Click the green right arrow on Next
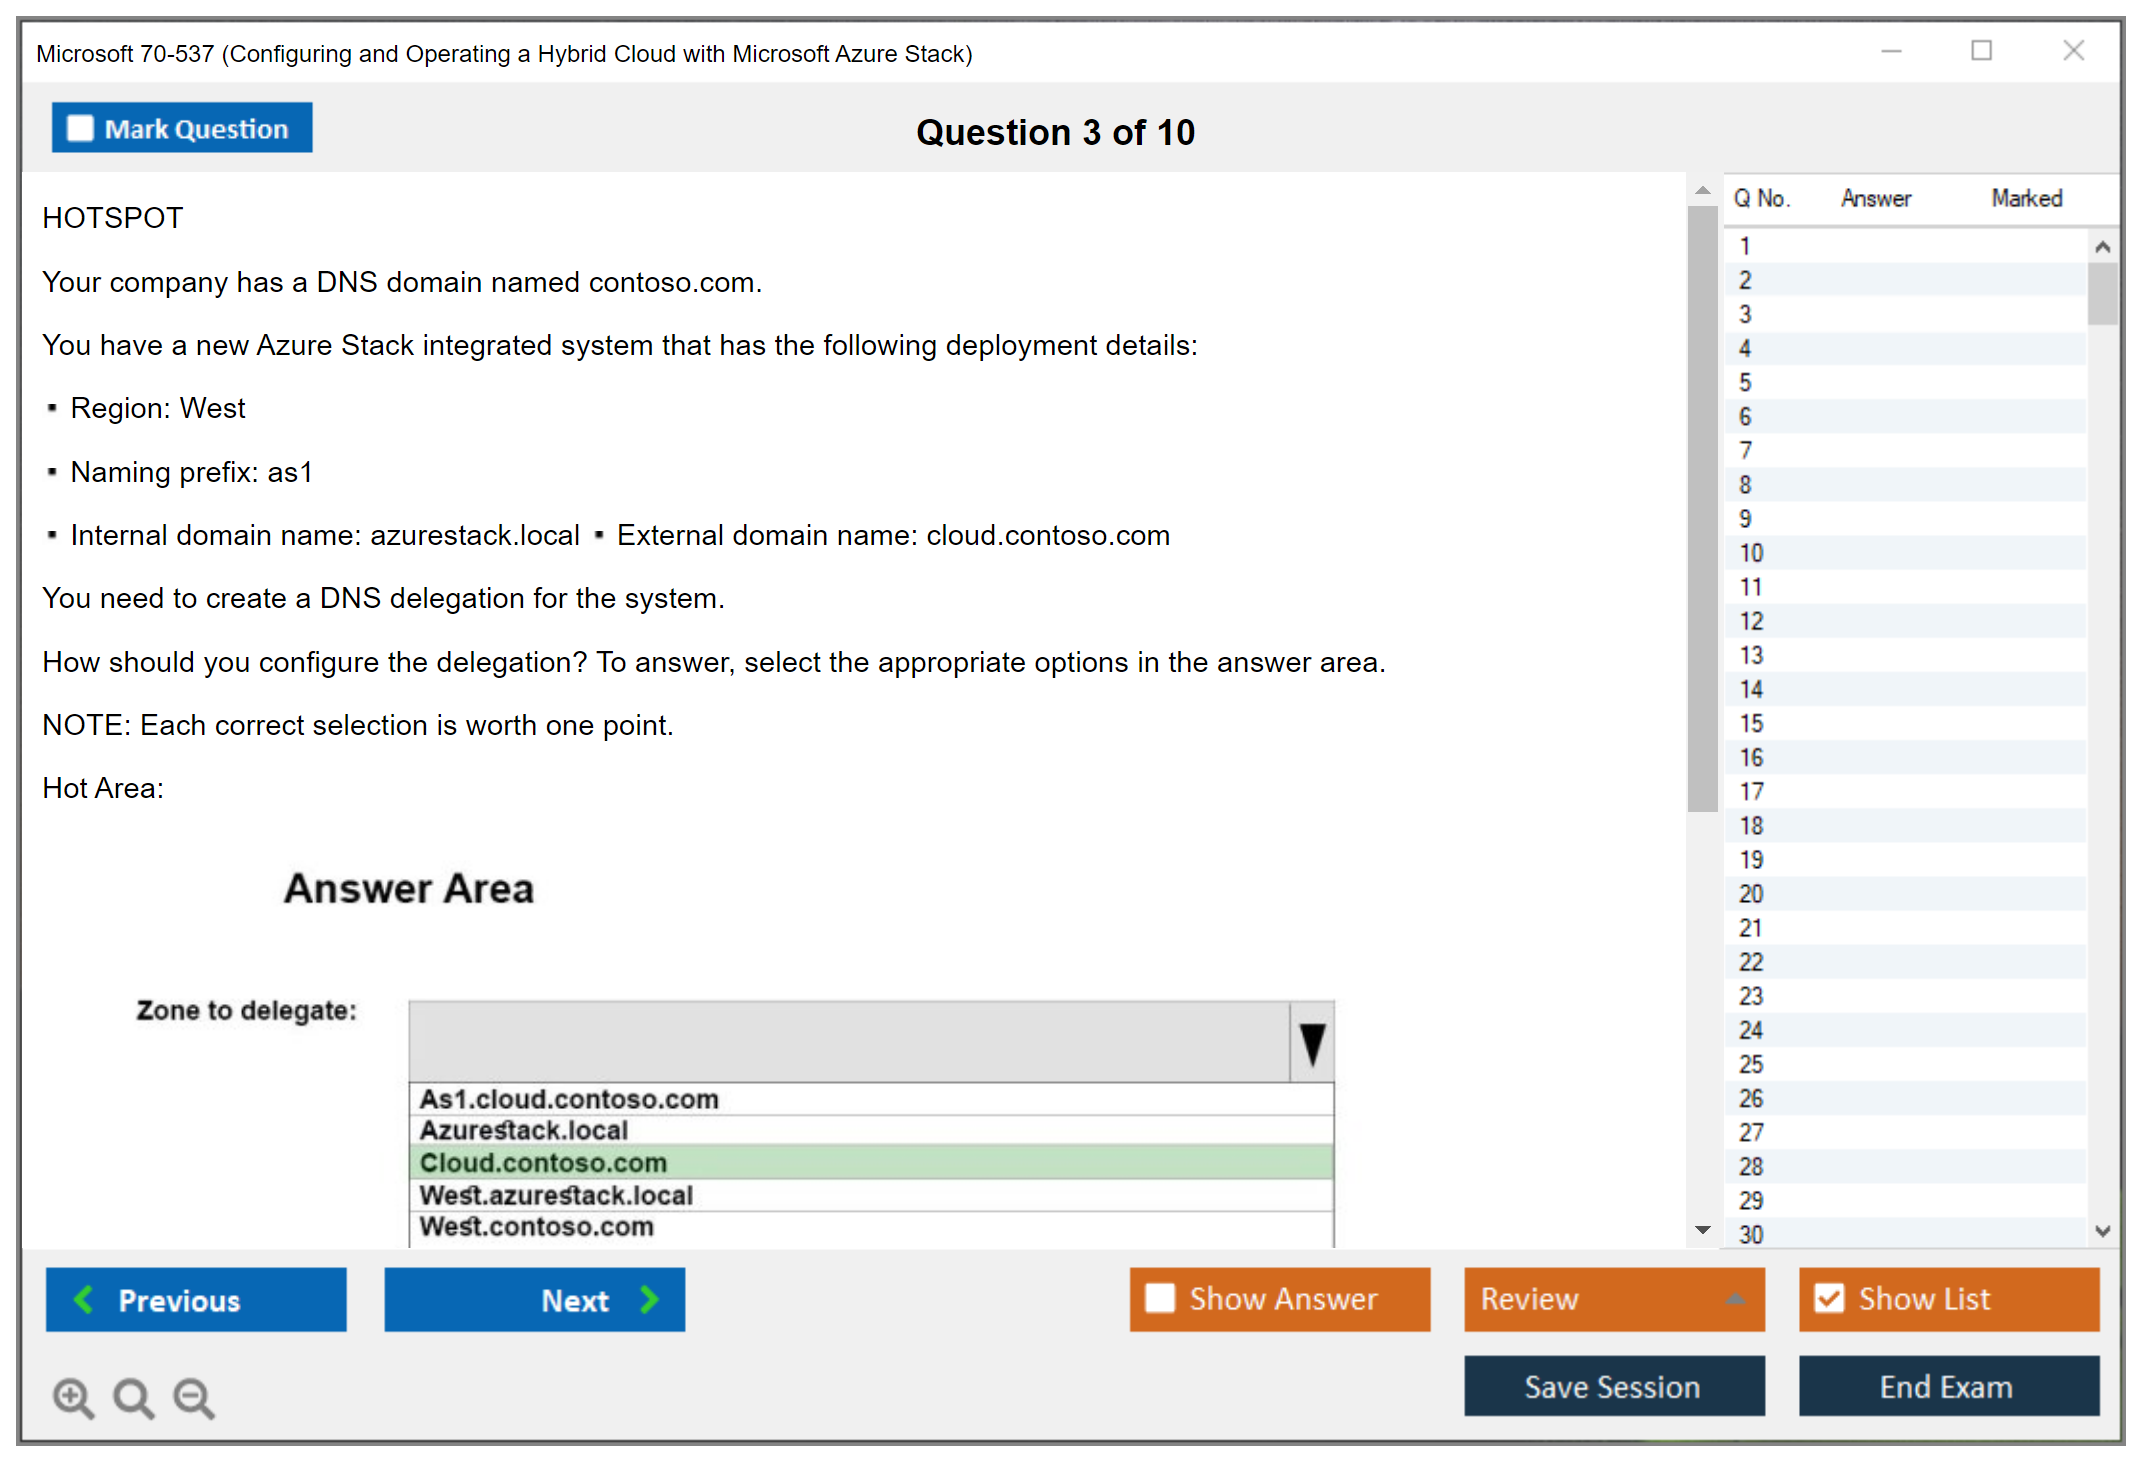The image size is (2150, 1470). 650,1299
